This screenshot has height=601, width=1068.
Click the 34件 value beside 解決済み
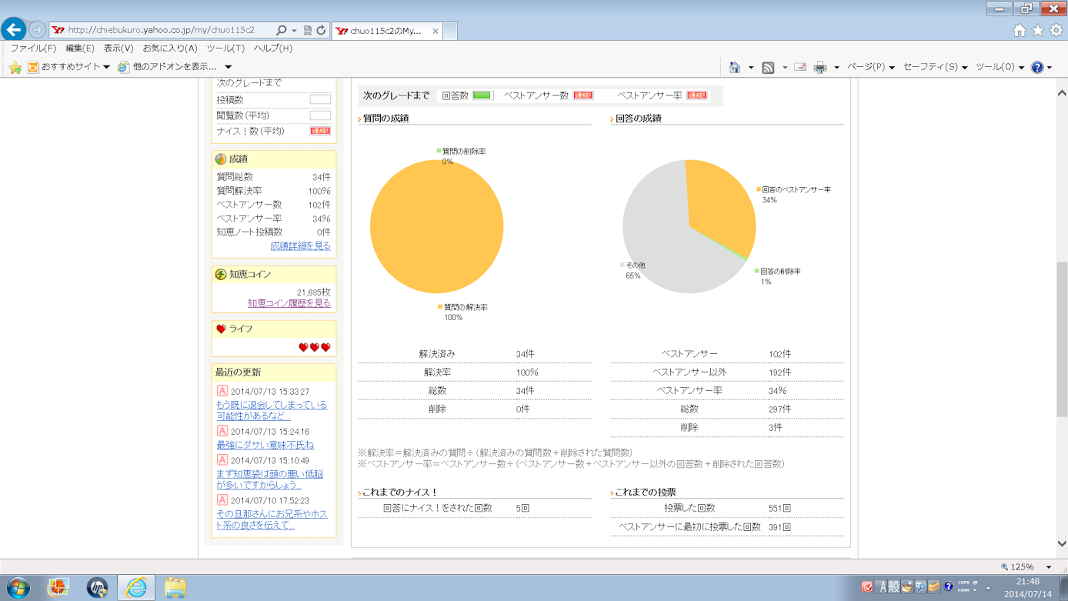tap(524, 354)
